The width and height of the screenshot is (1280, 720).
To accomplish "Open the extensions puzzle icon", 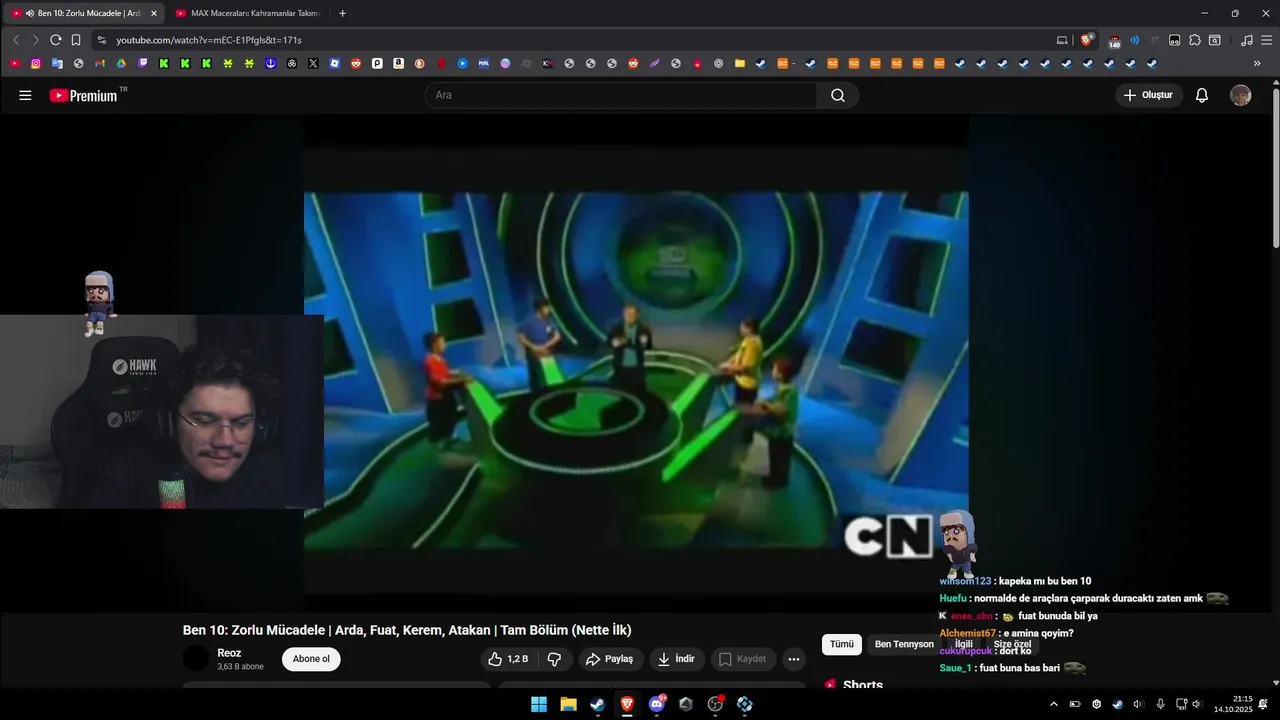I will click(x=1194, y=40).
